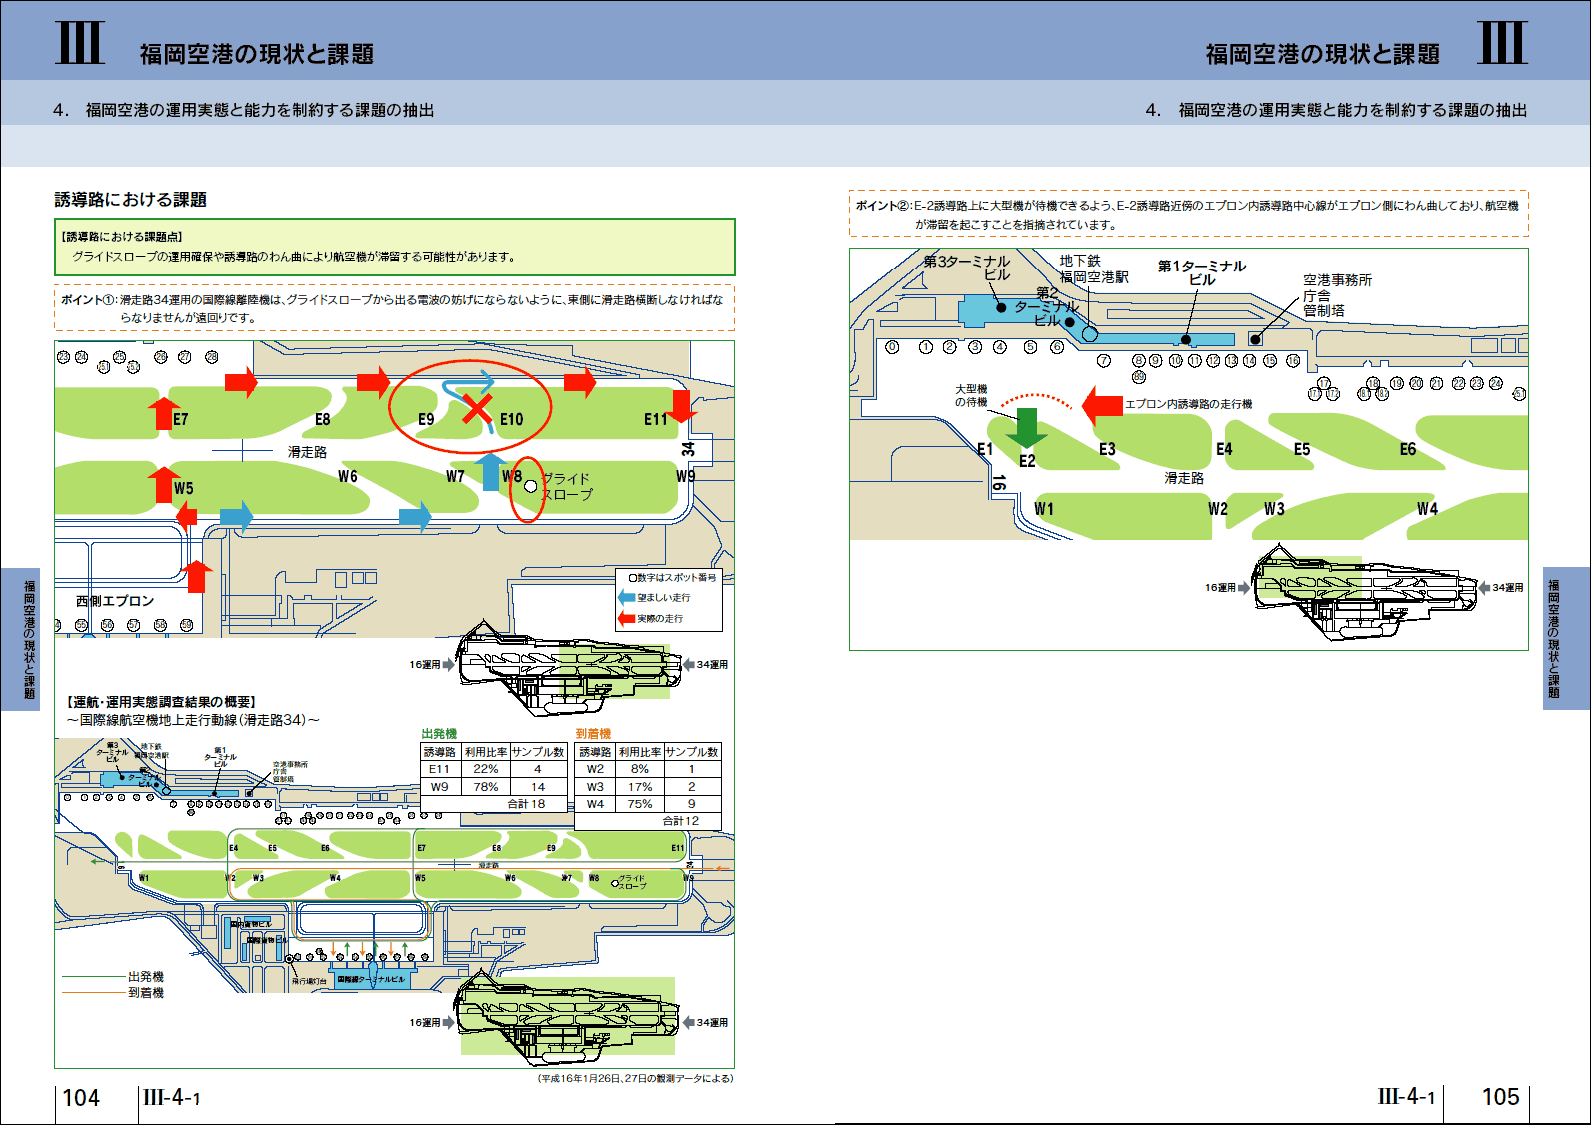This screenshot has width=1591, height=1125.
Task: Click the E9 label inside the red oval
Action: [426, 419]
